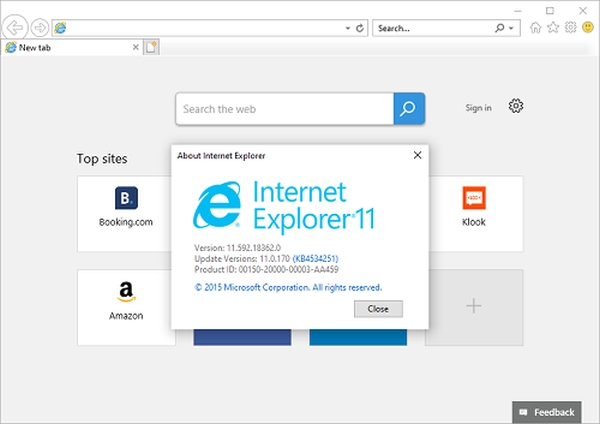Maximize the Internet Explorer window
Viewport: 600px width, 424px height.
point(550,11)
